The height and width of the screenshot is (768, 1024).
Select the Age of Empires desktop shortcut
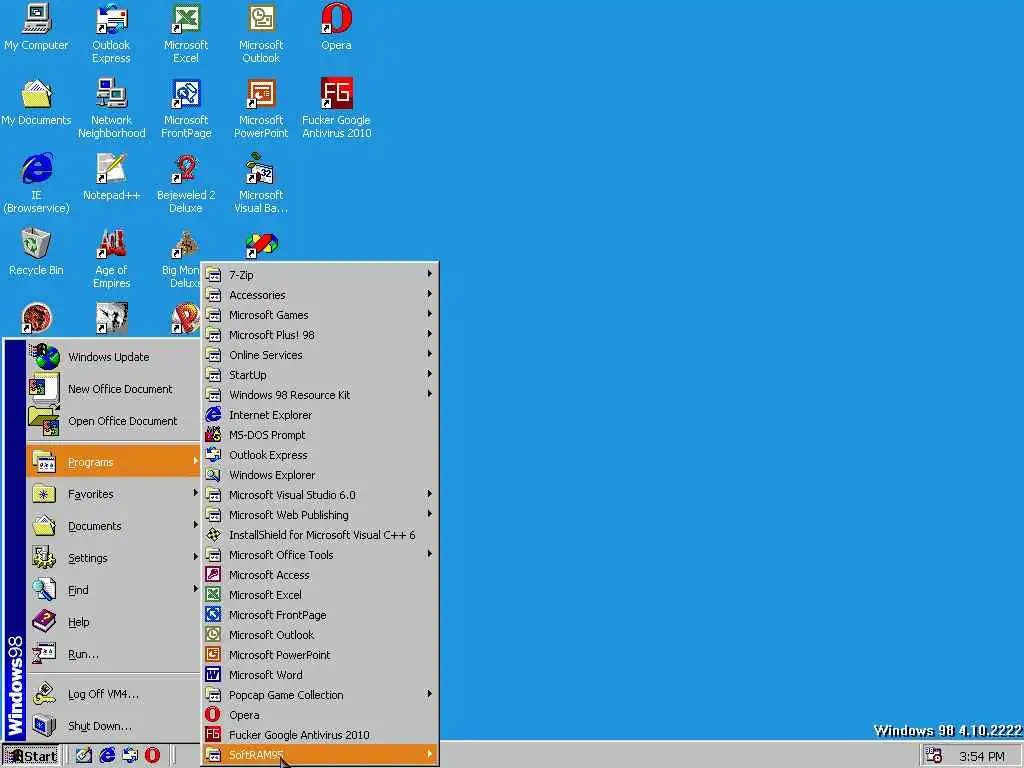coord(112,259)
